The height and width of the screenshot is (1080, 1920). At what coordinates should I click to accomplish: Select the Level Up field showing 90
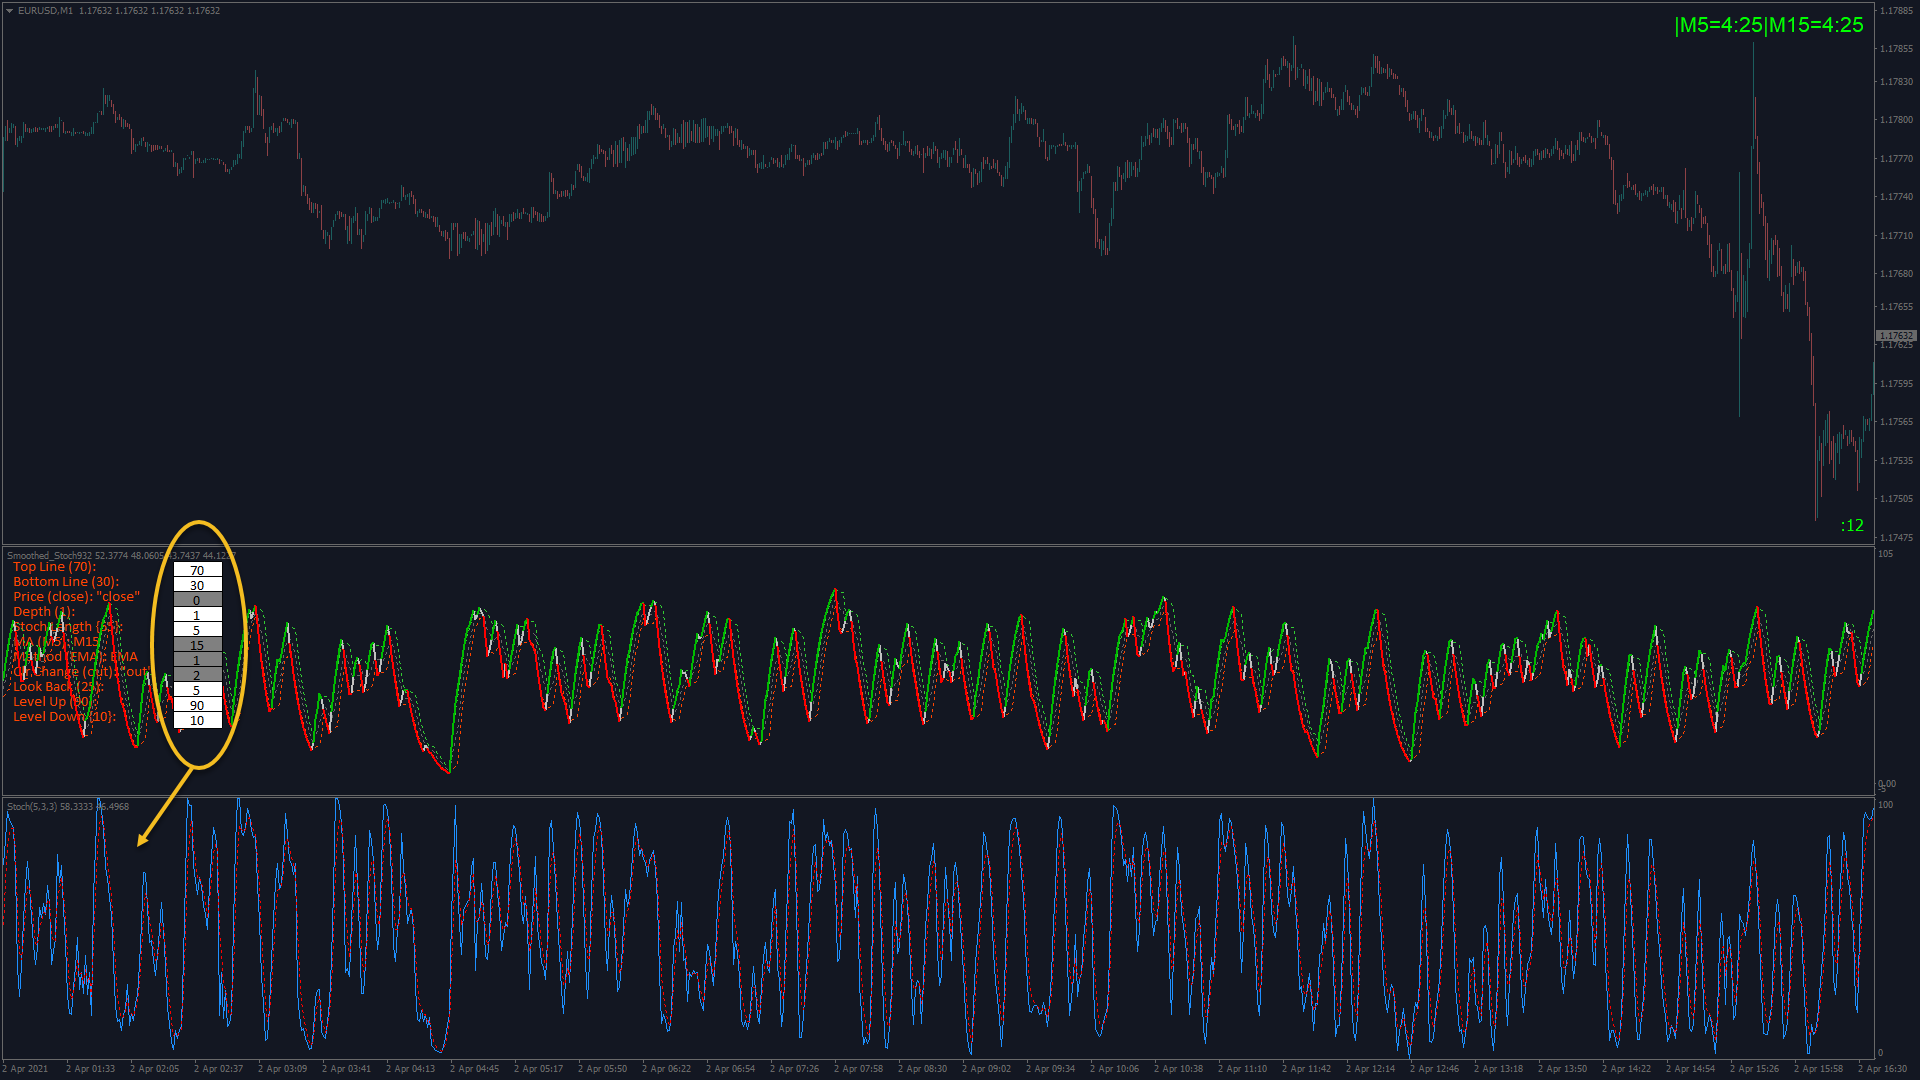point(197,705)
